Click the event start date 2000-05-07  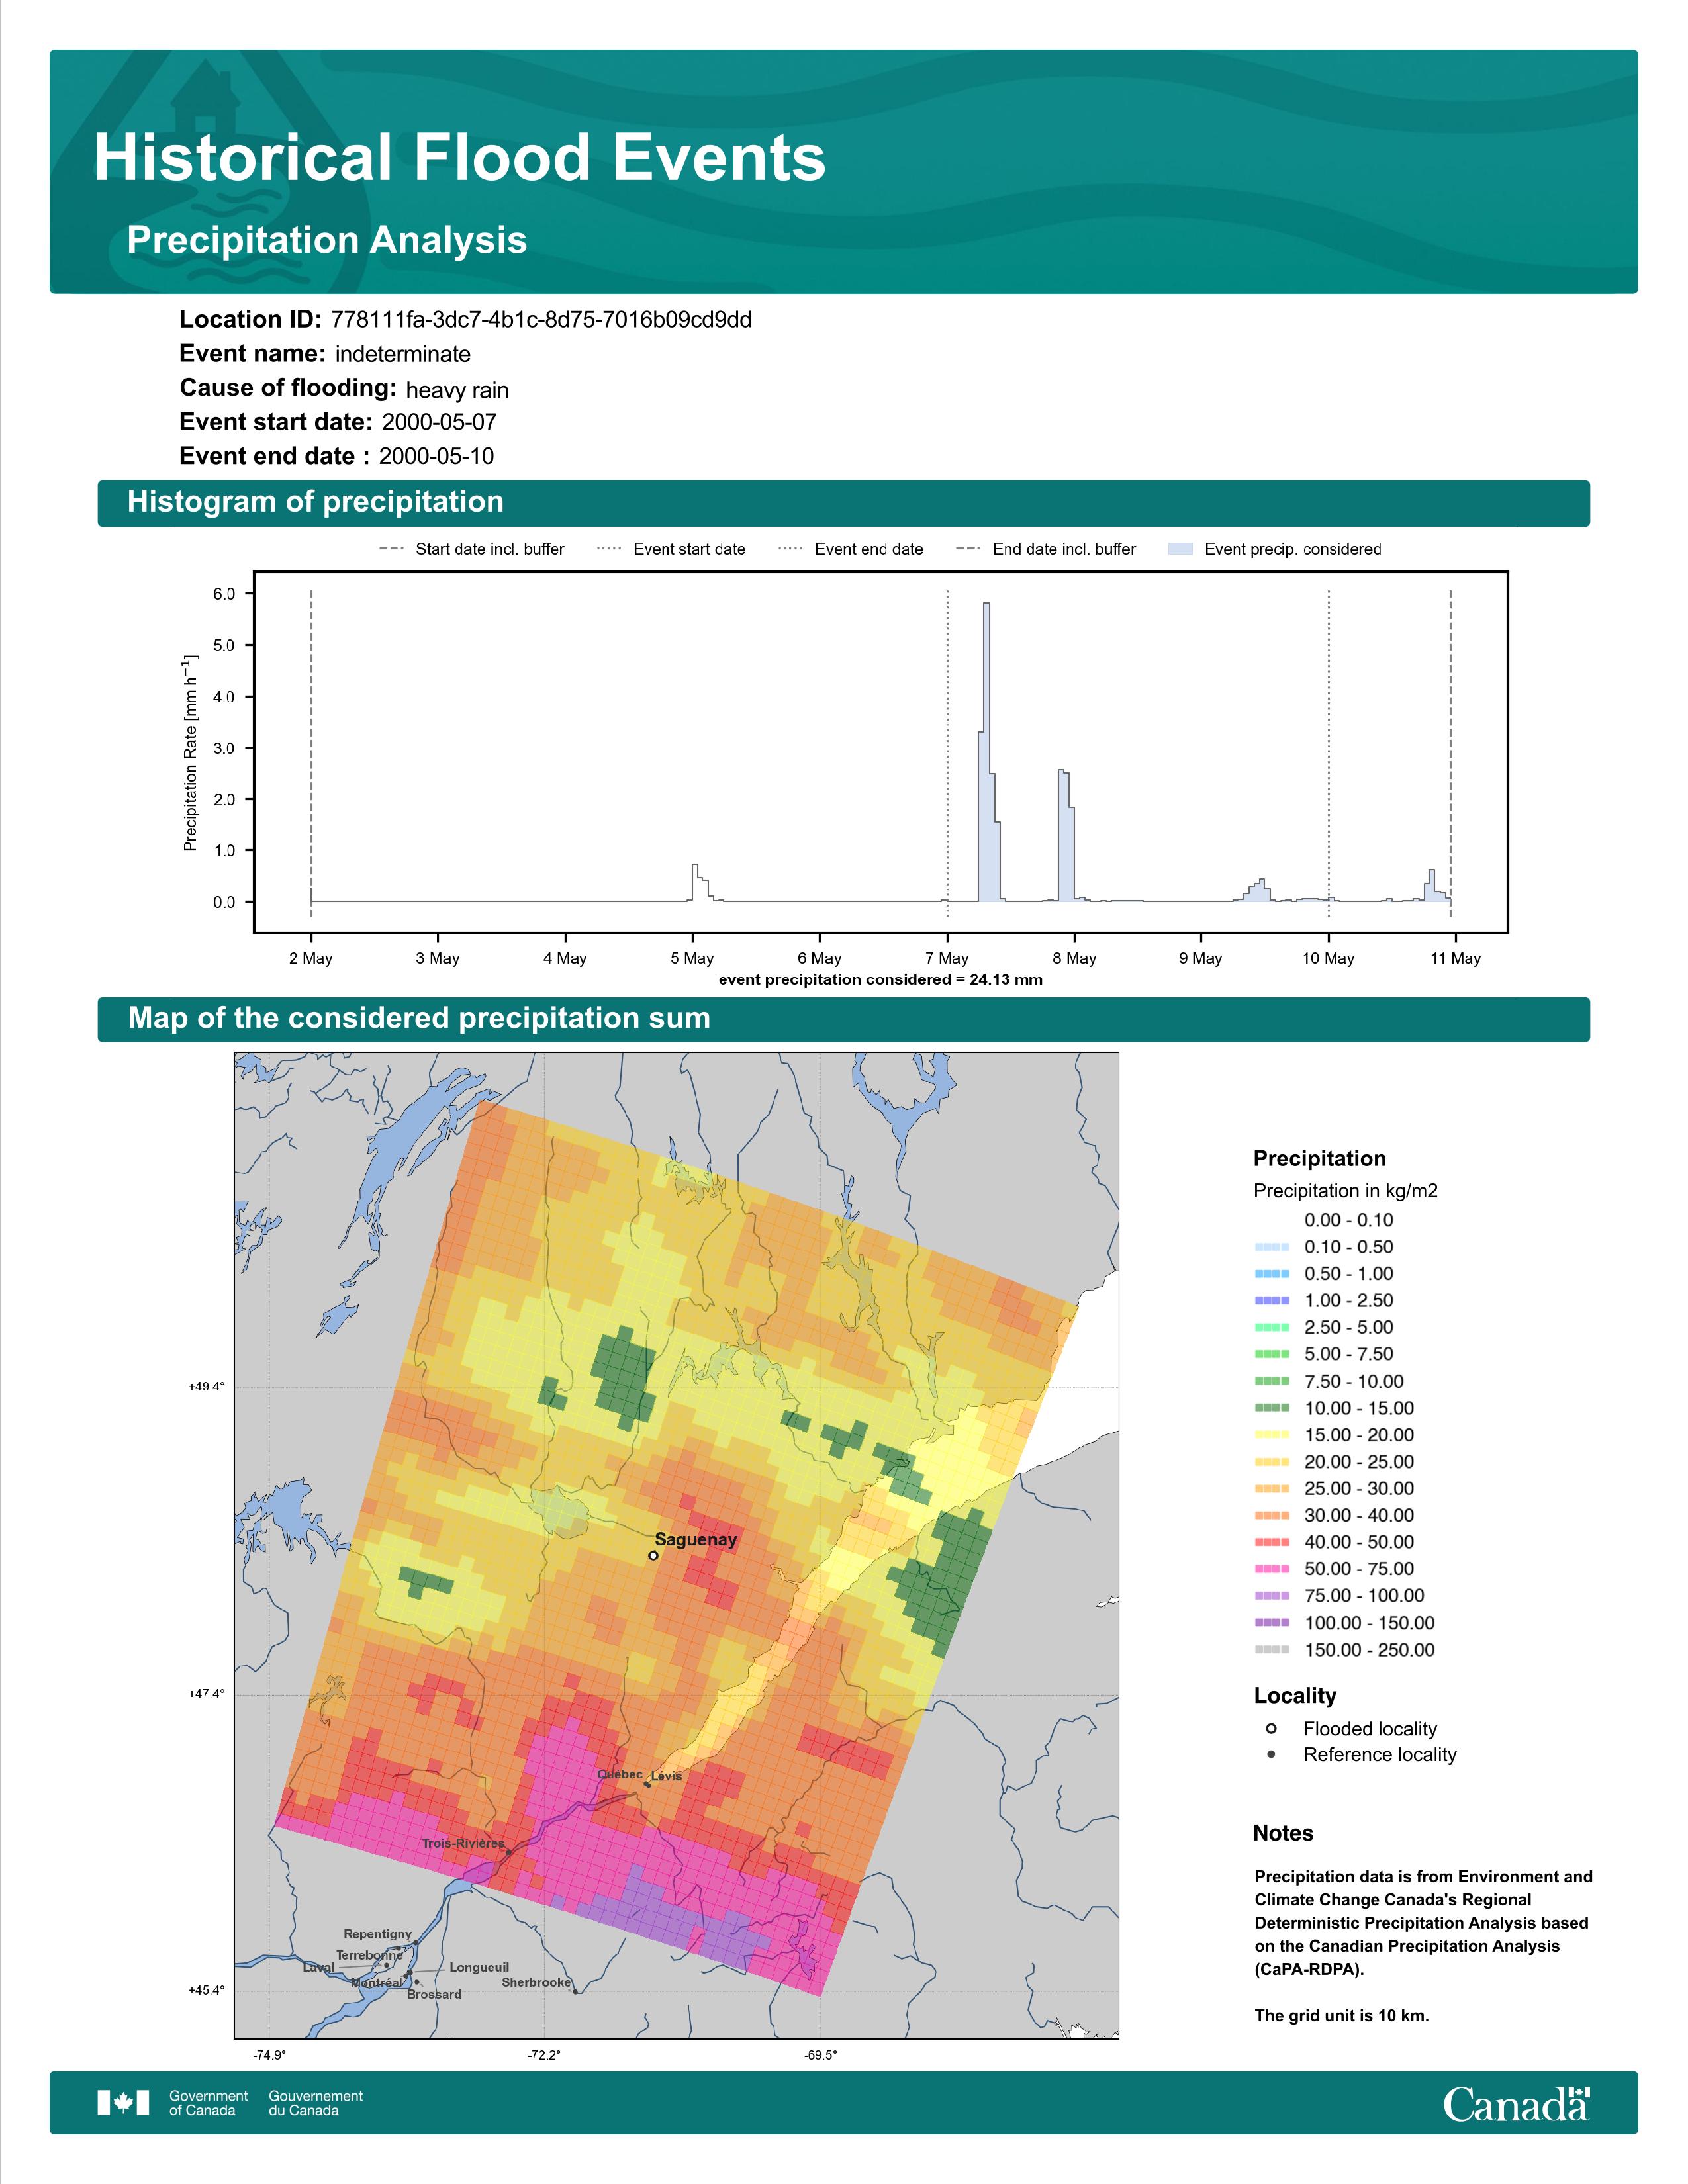pos(439,422)
